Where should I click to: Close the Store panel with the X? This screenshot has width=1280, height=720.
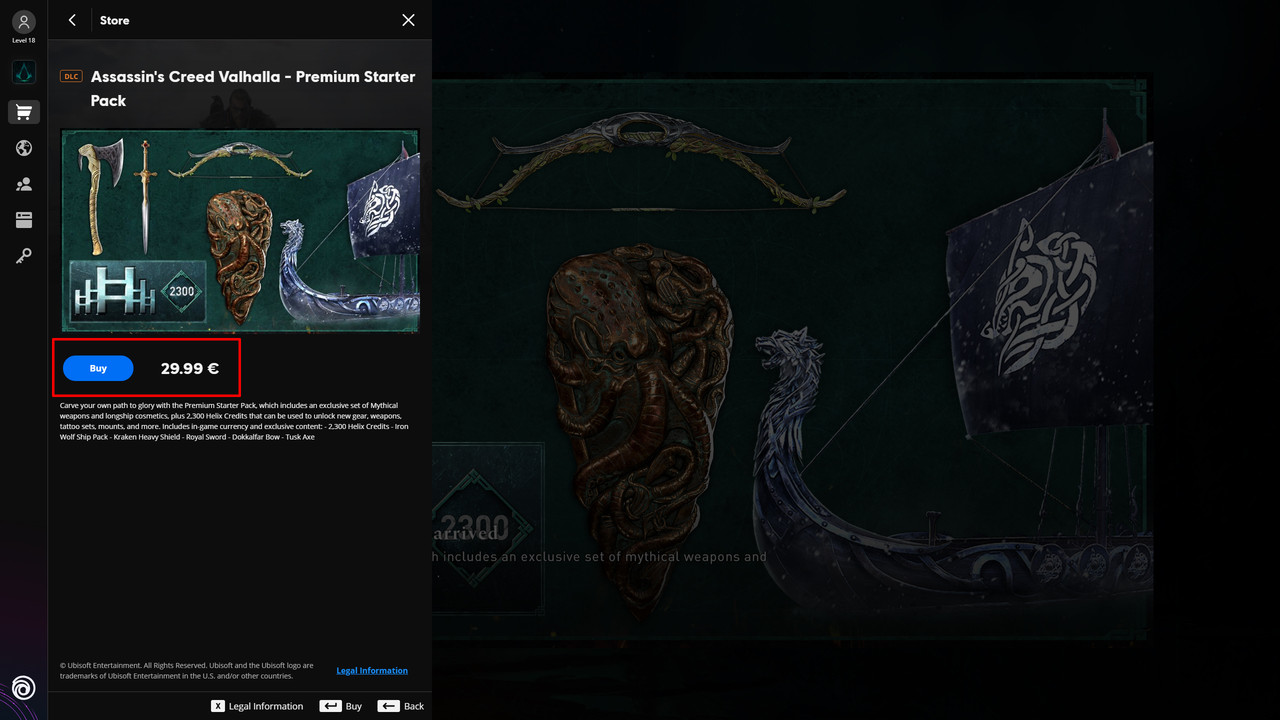click(x=408, y=20)
